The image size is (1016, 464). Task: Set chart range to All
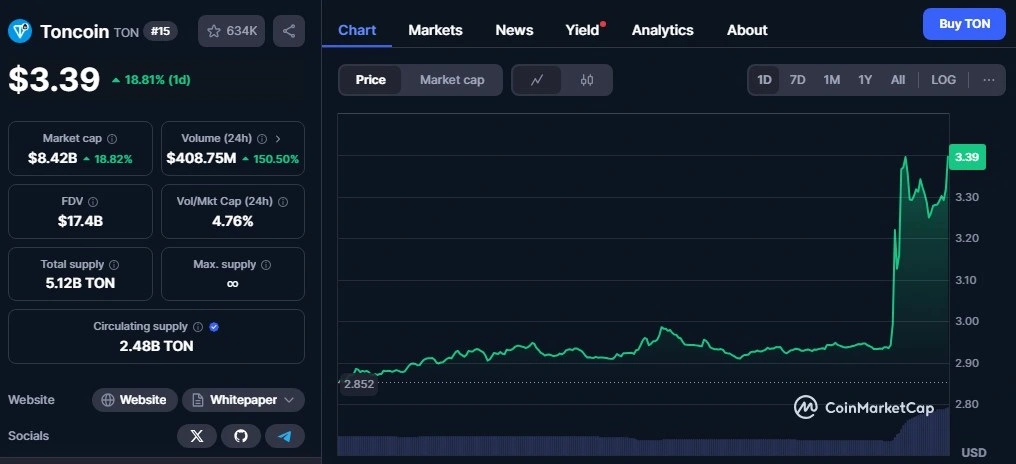point(897,80)
